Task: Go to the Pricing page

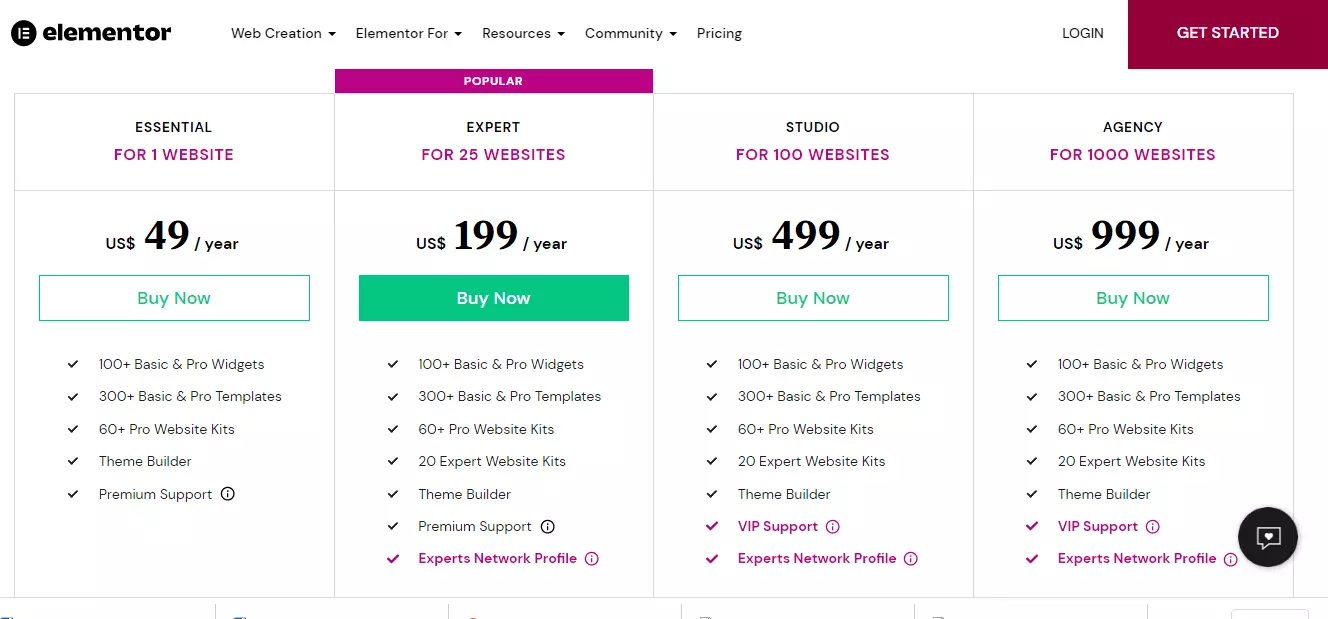Action: [719, 33]
